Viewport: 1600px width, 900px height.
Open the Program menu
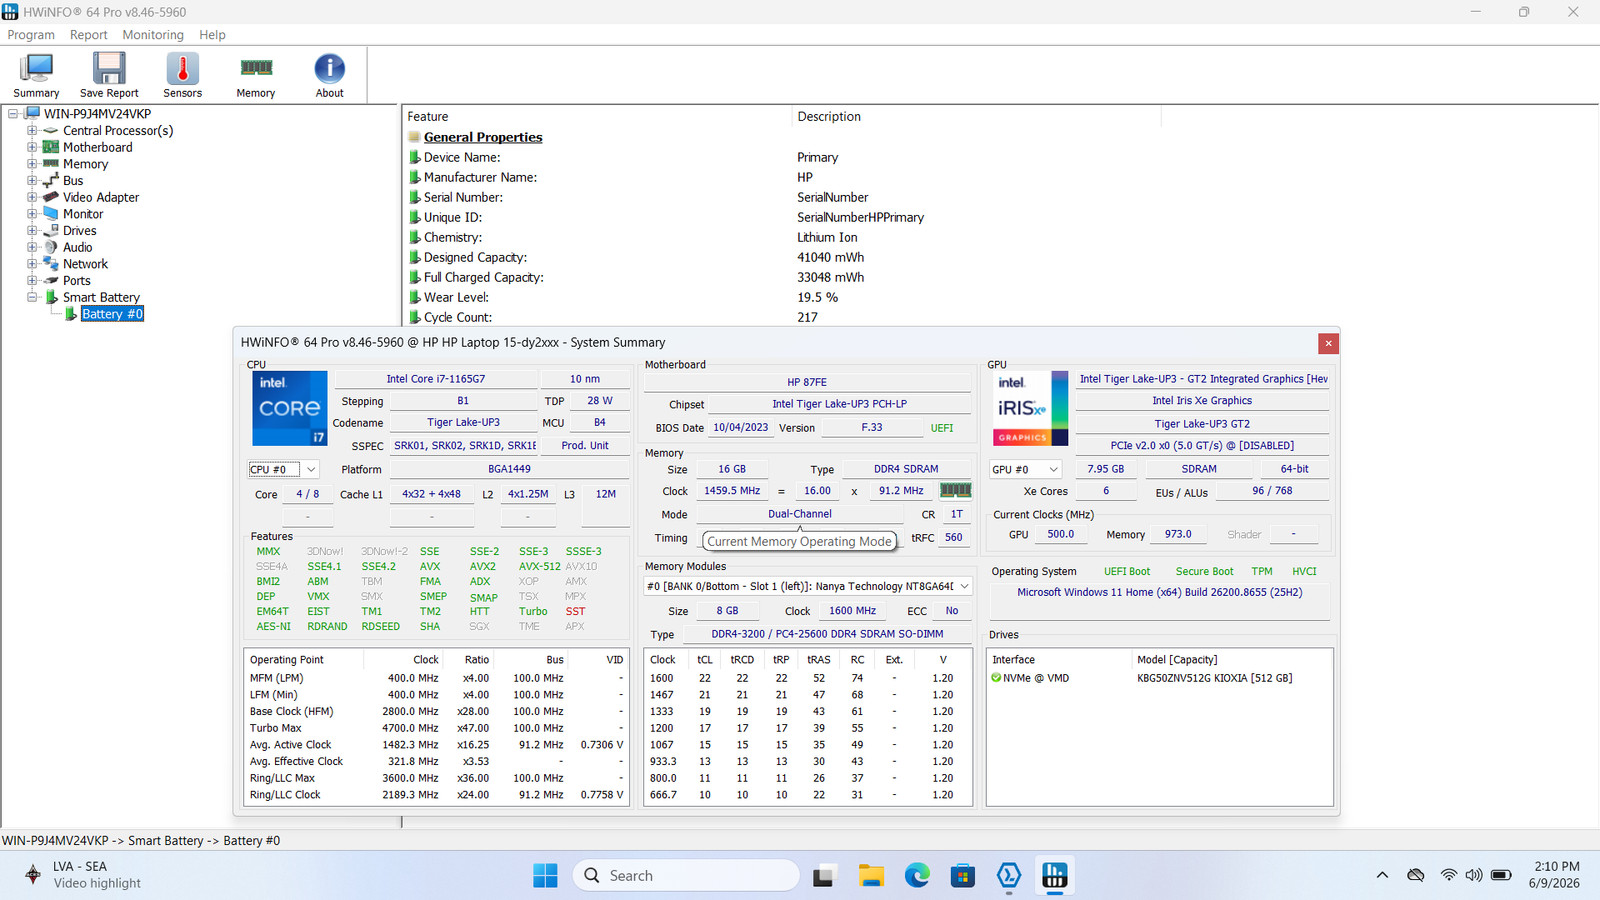click(x=31, y=34)
